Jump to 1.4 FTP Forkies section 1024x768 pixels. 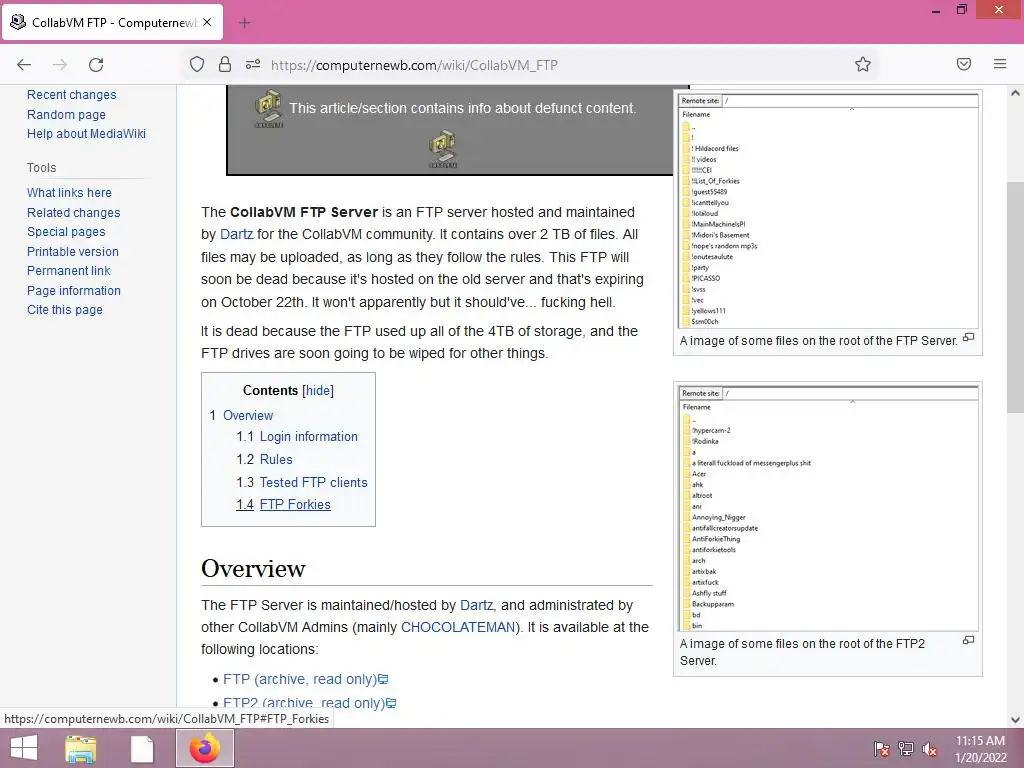click(x=283, y=505)
